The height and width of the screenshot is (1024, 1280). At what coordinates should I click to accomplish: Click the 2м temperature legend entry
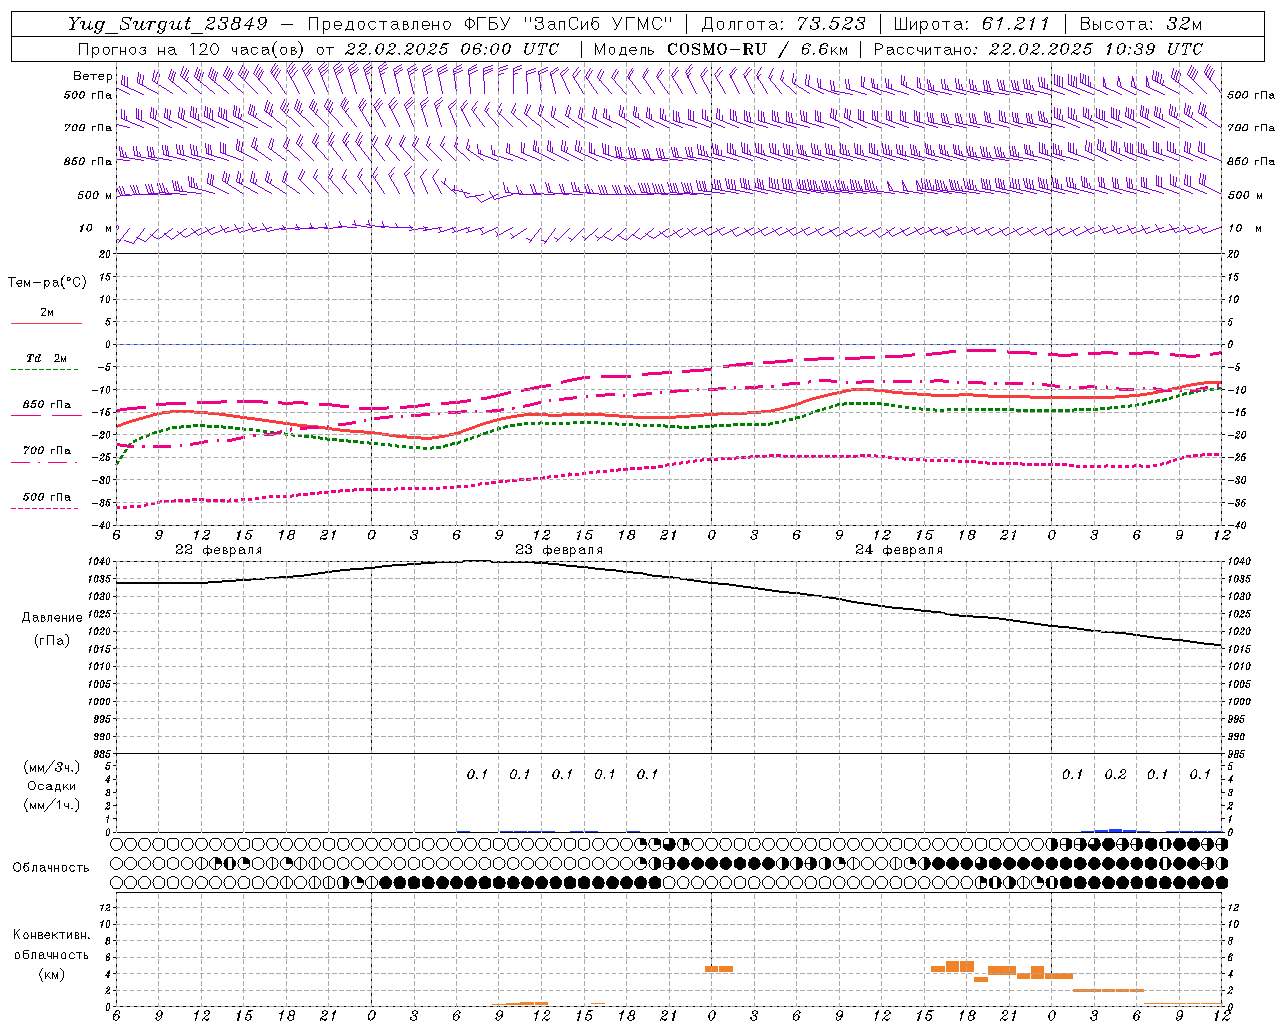tap(47, 312)
